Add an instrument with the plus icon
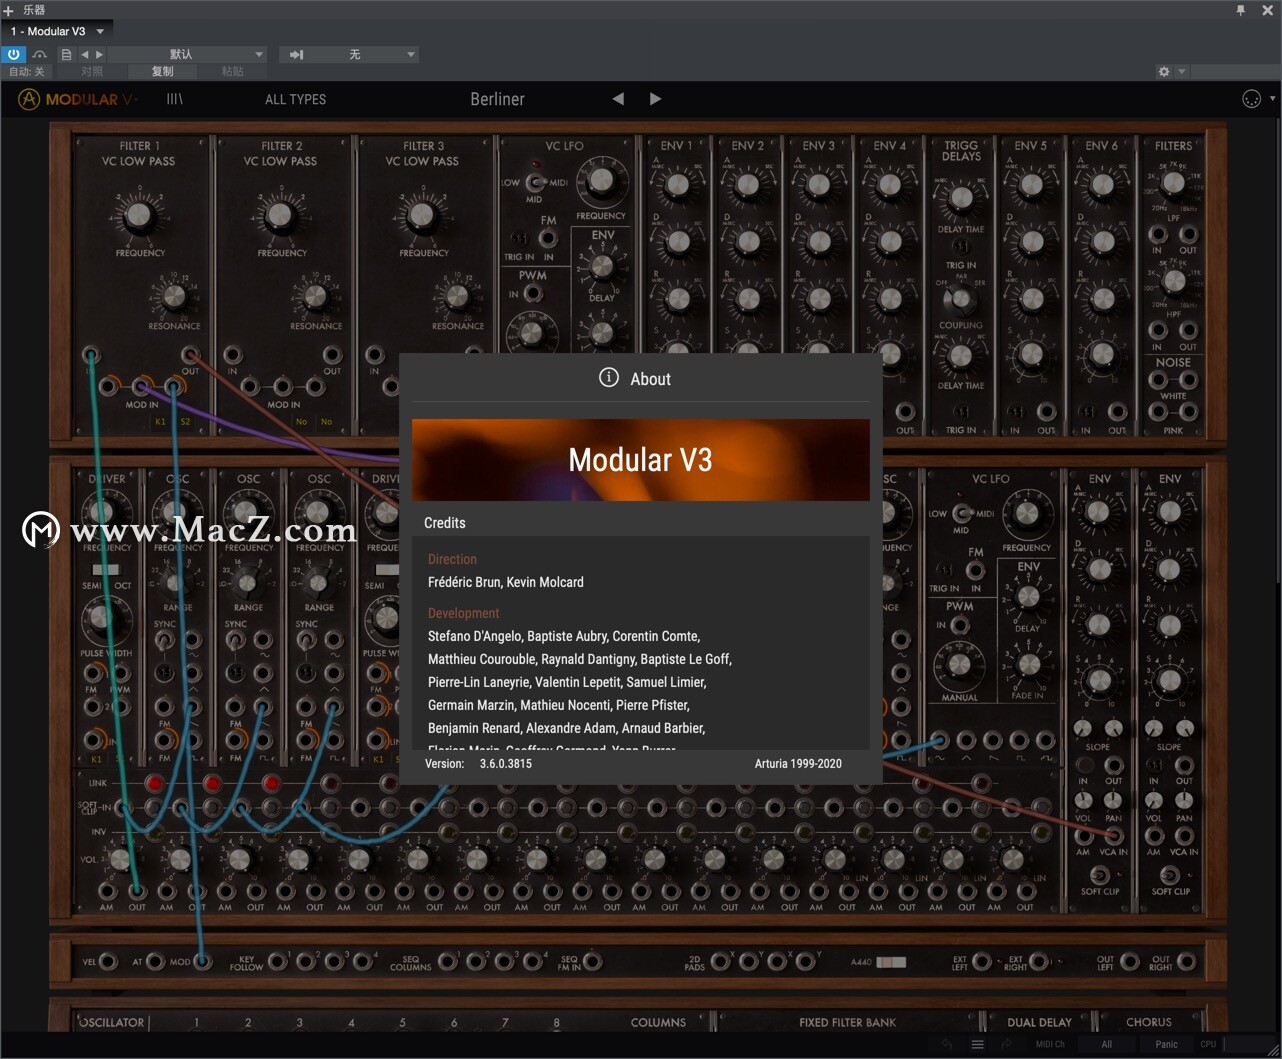Image resolution: width=1282 pixels, height=1059 pixels. point(9,10)
